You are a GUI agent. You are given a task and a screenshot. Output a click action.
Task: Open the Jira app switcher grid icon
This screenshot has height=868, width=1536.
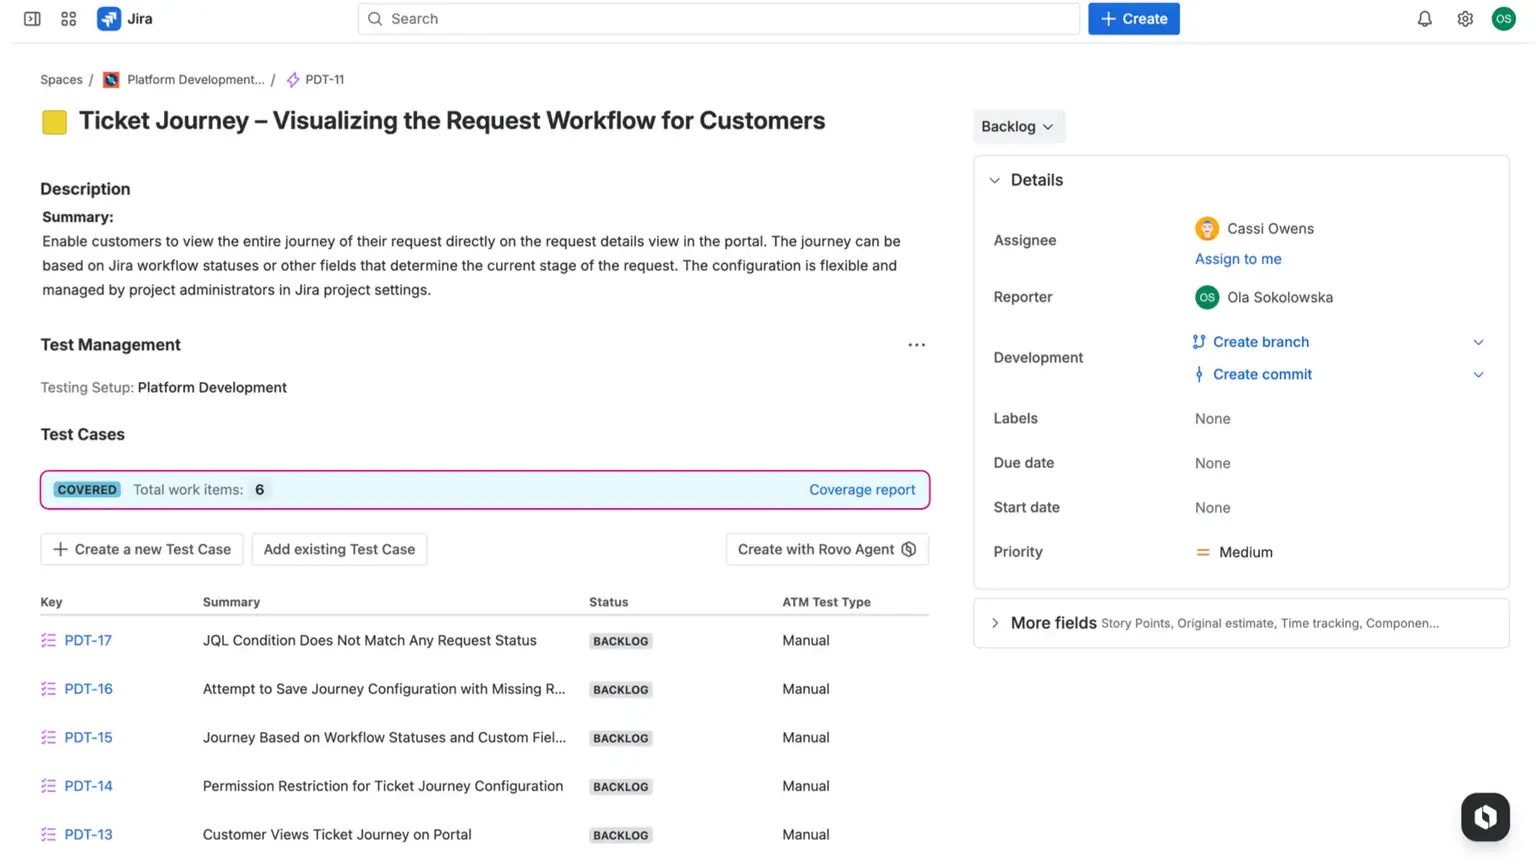pyautogui.click(x=68, y=18)
